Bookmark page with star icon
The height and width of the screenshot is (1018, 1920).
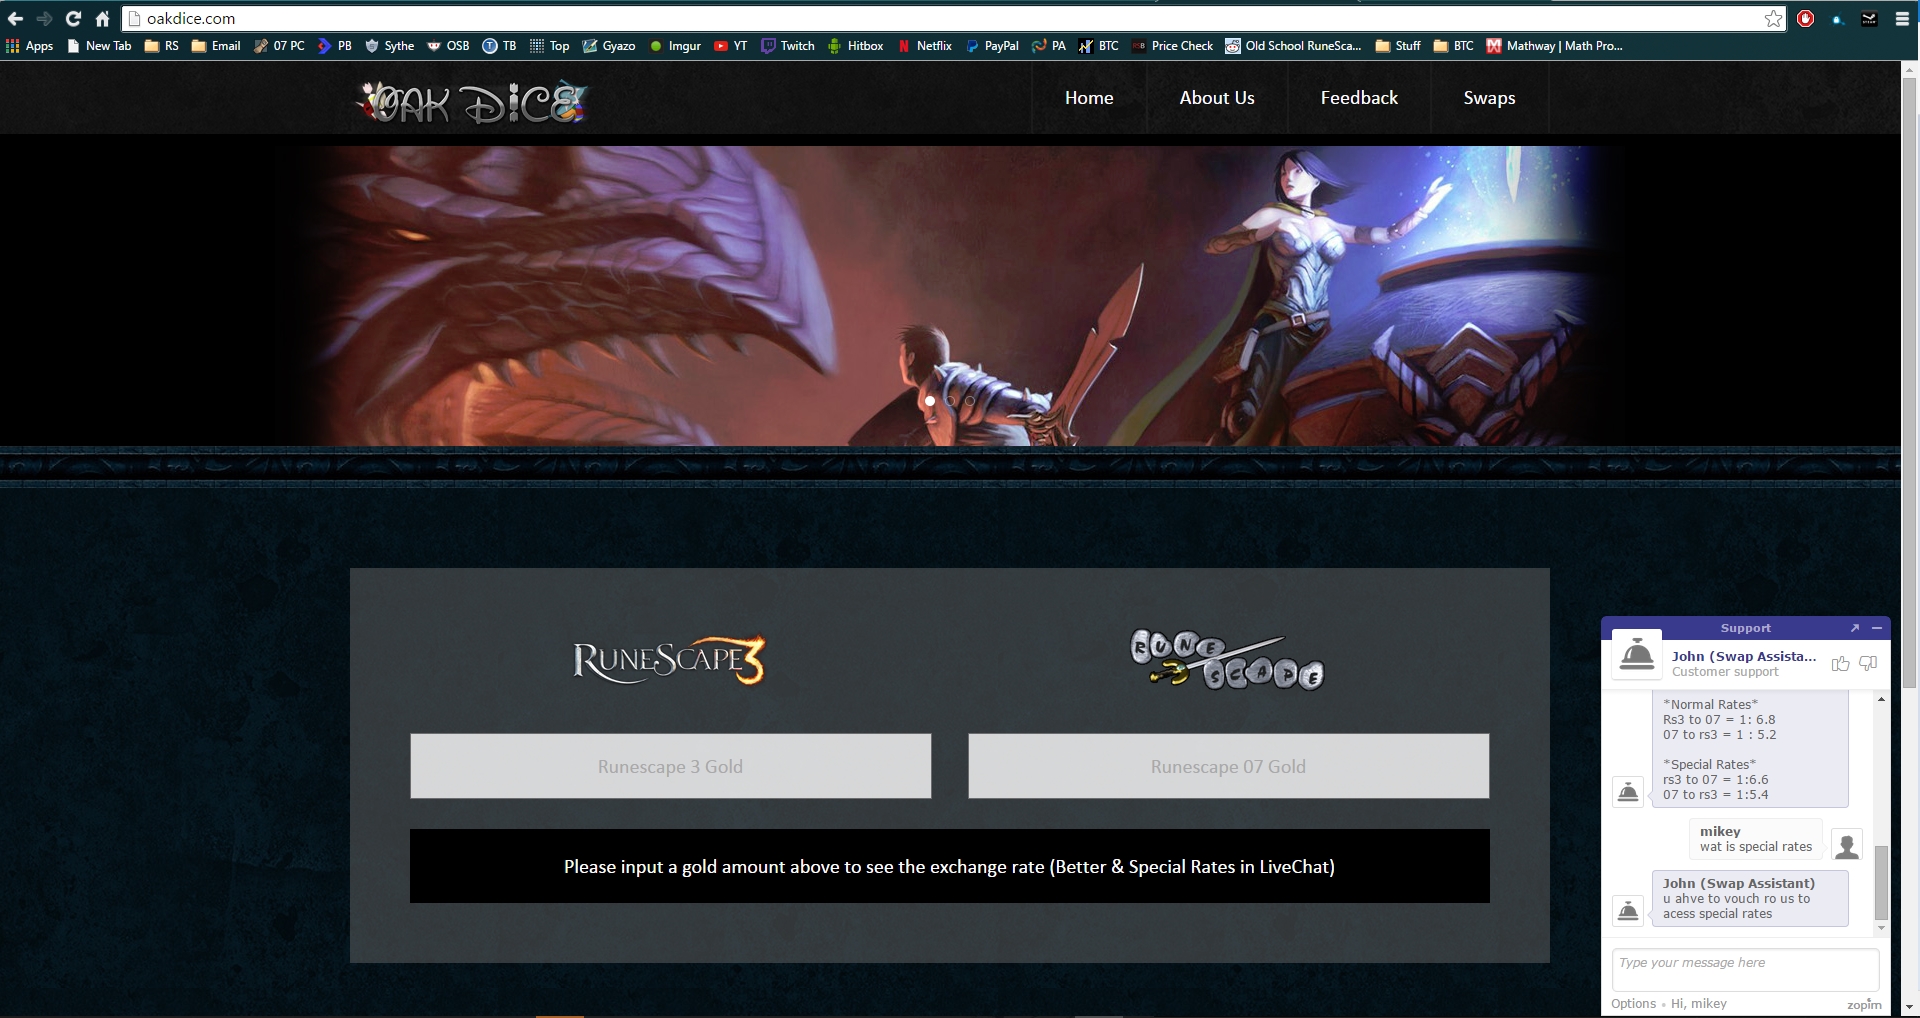(x=1773, y=19)
